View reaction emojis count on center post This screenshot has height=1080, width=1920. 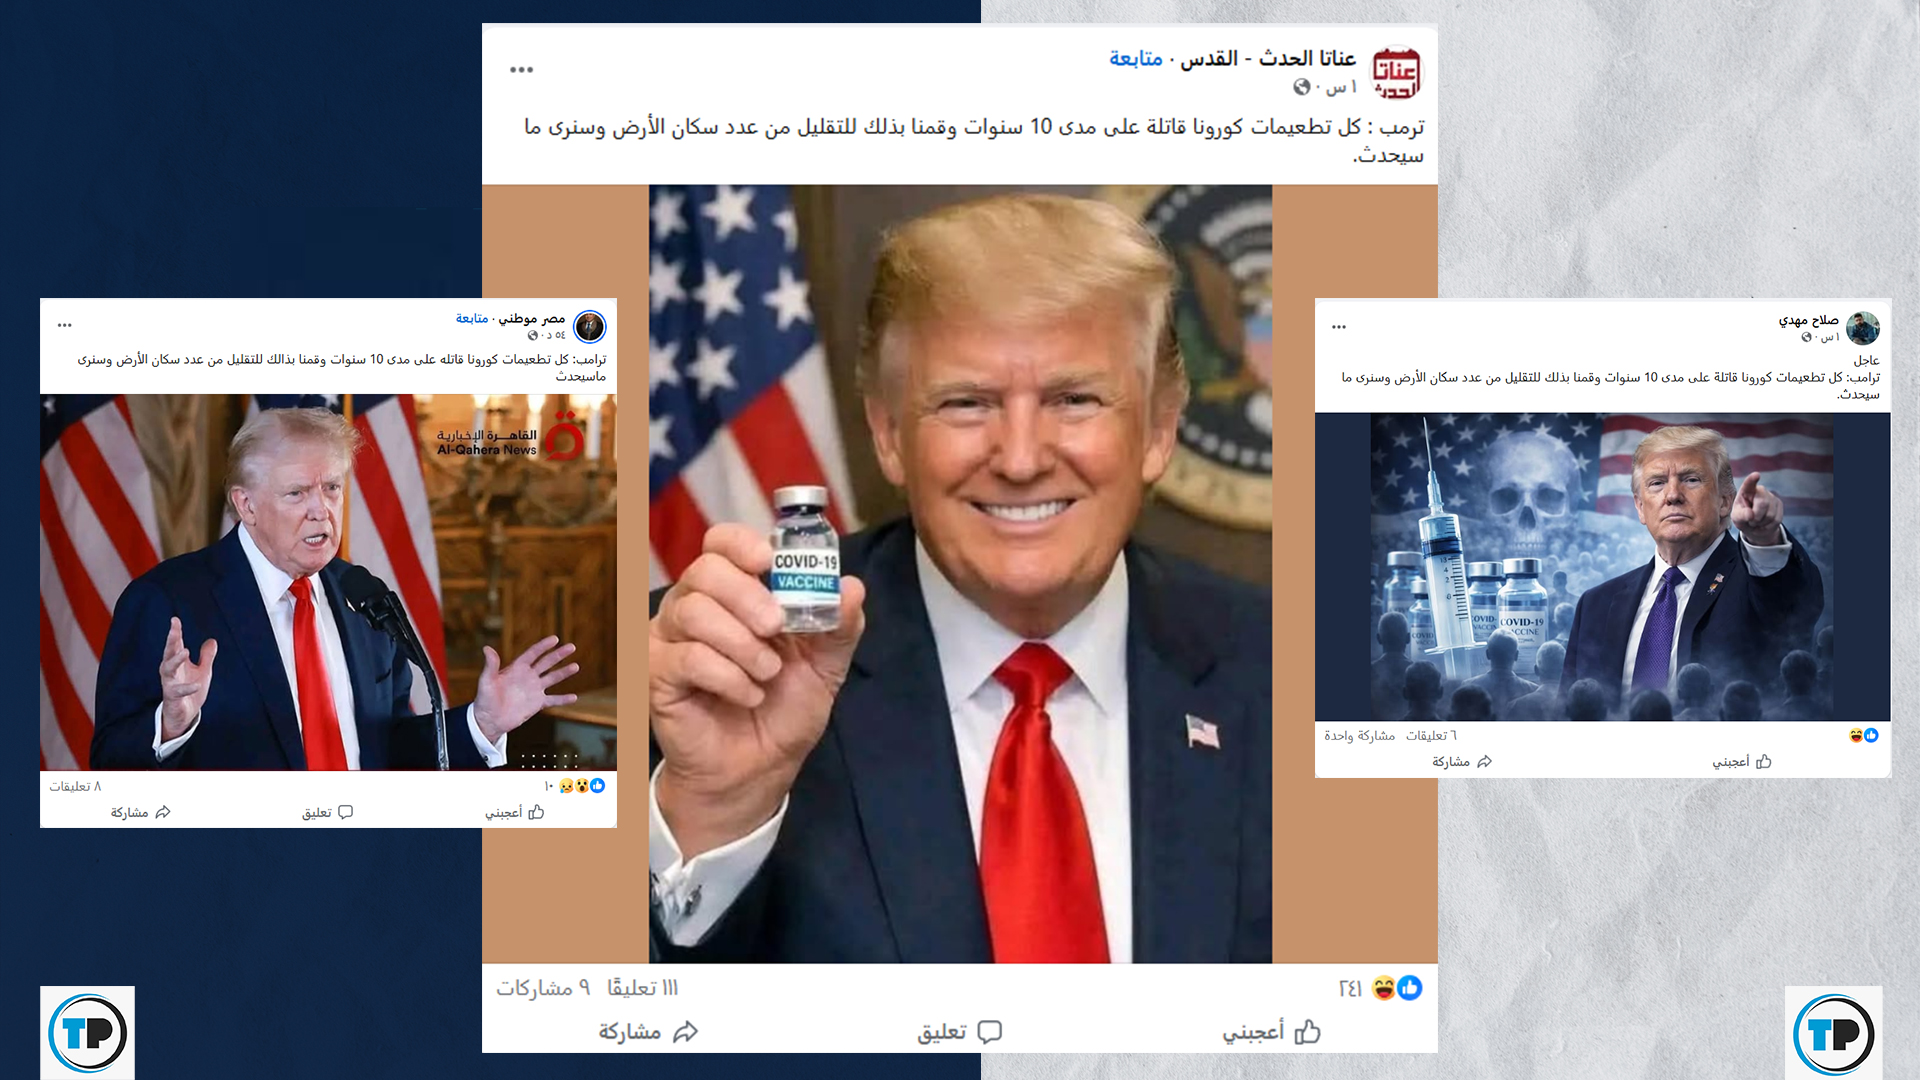[x=1380, y=988]
